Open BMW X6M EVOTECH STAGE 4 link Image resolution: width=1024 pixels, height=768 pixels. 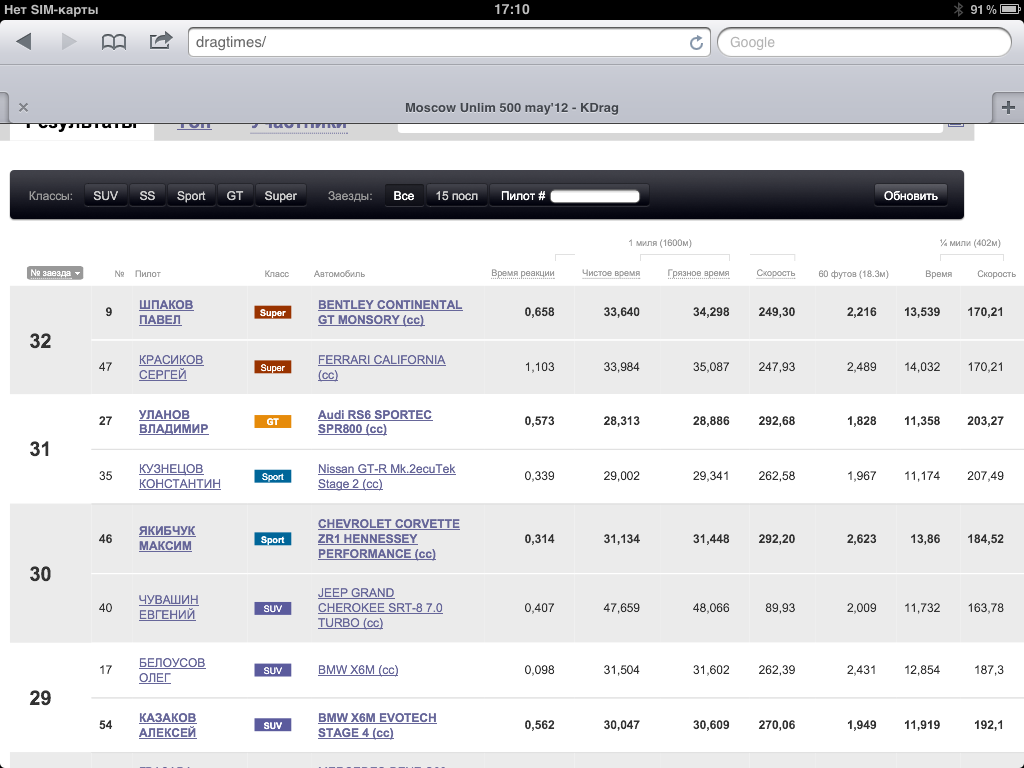[377, 725]
